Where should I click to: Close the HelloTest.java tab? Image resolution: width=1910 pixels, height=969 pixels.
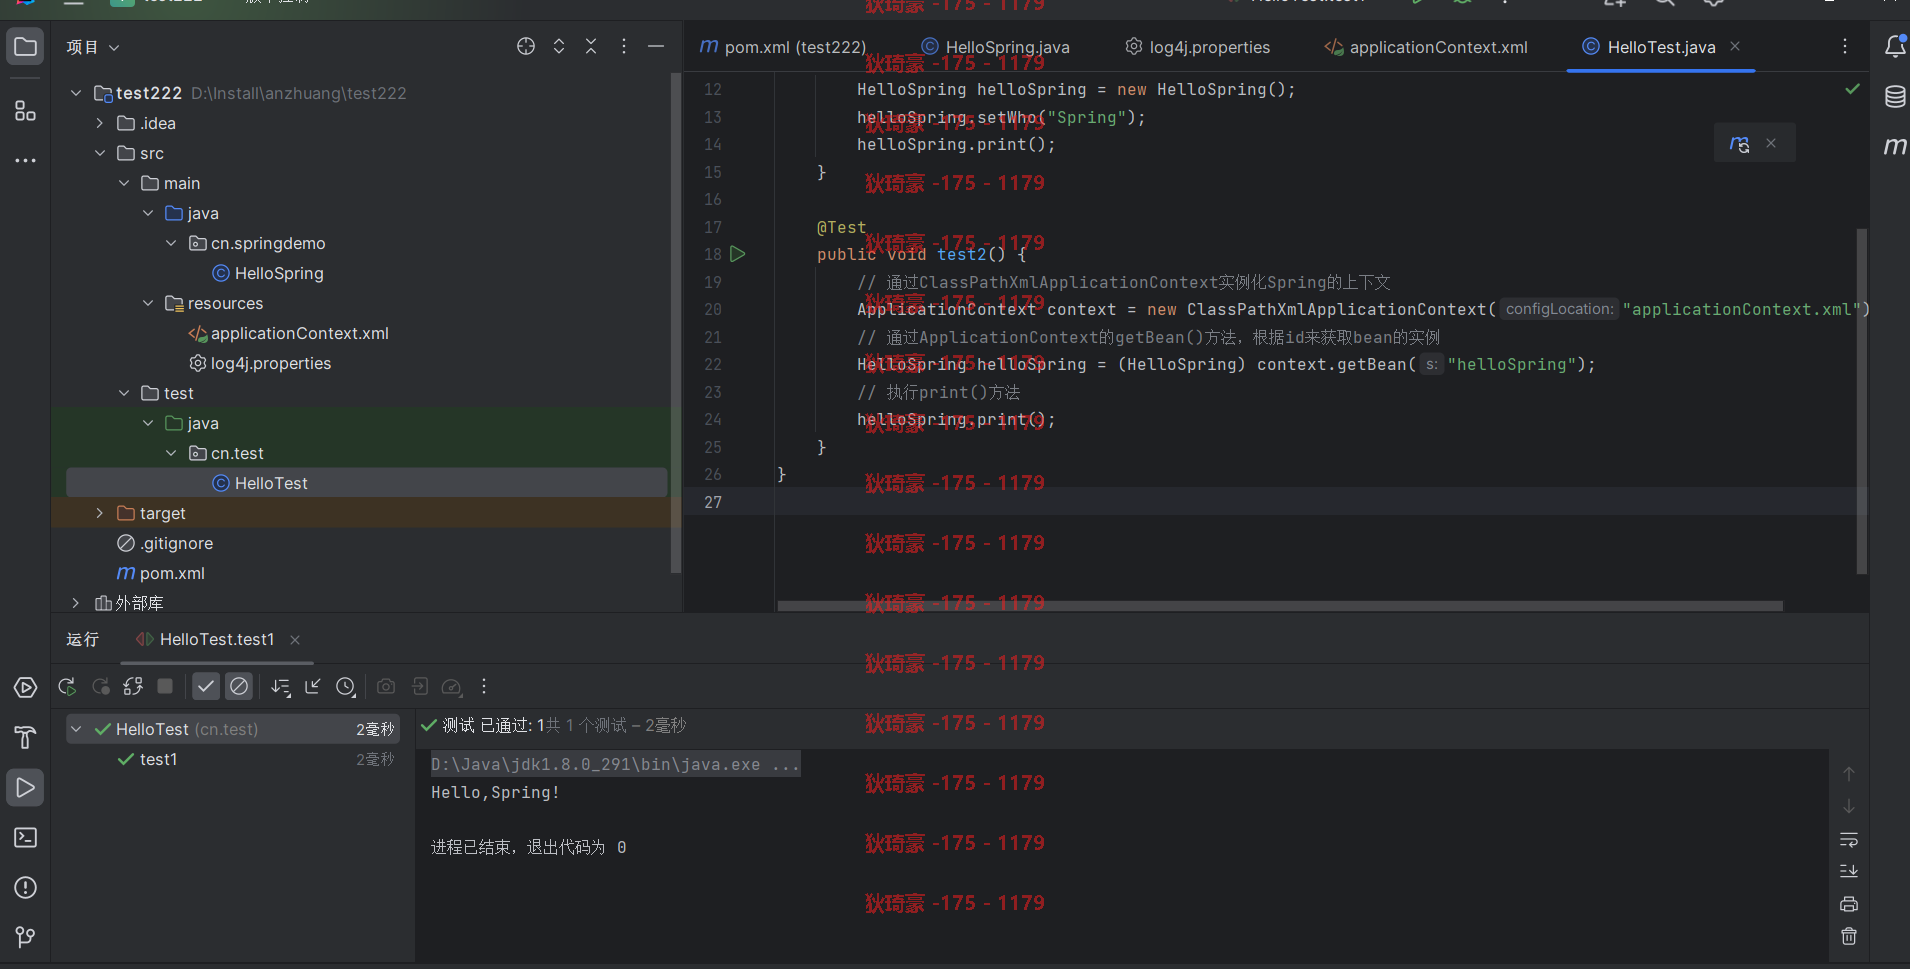point(1735,46)
